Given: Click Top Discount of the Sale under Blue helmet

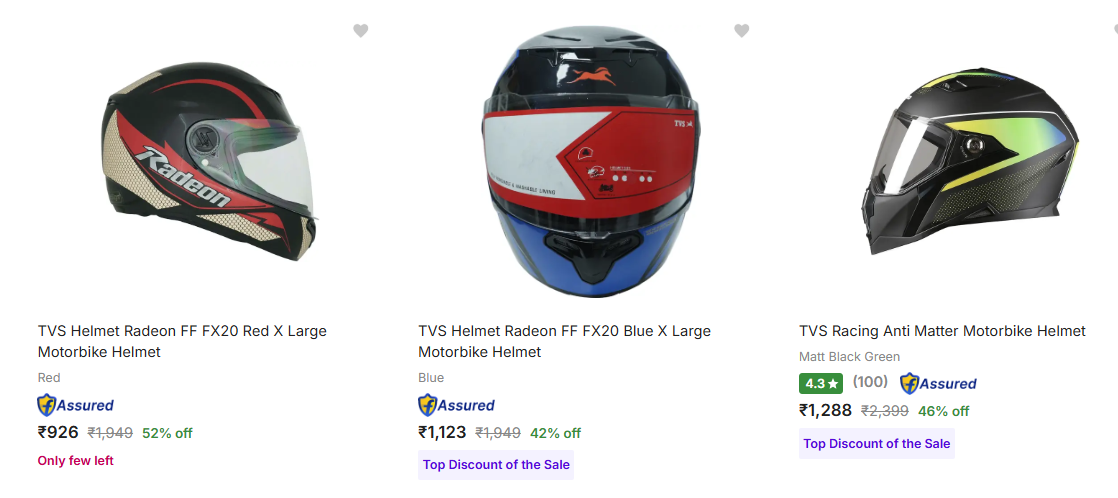Looking at the screenshot, I should 496,464.
